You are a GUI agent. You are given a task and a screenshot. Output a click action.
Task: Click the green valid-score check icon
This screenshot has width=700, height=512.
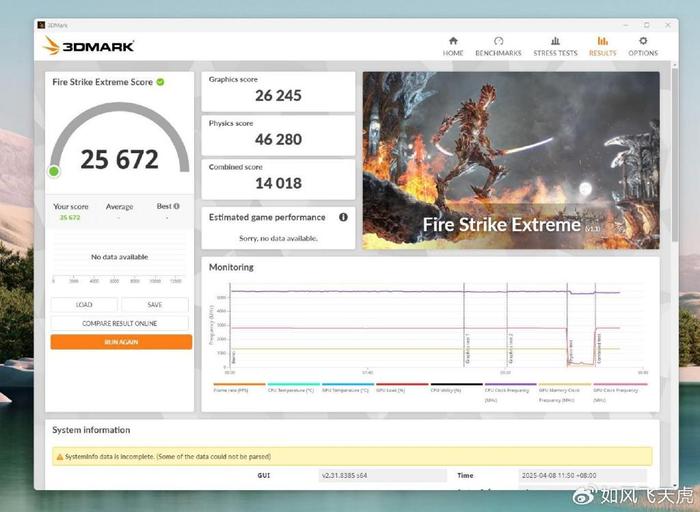160,82
